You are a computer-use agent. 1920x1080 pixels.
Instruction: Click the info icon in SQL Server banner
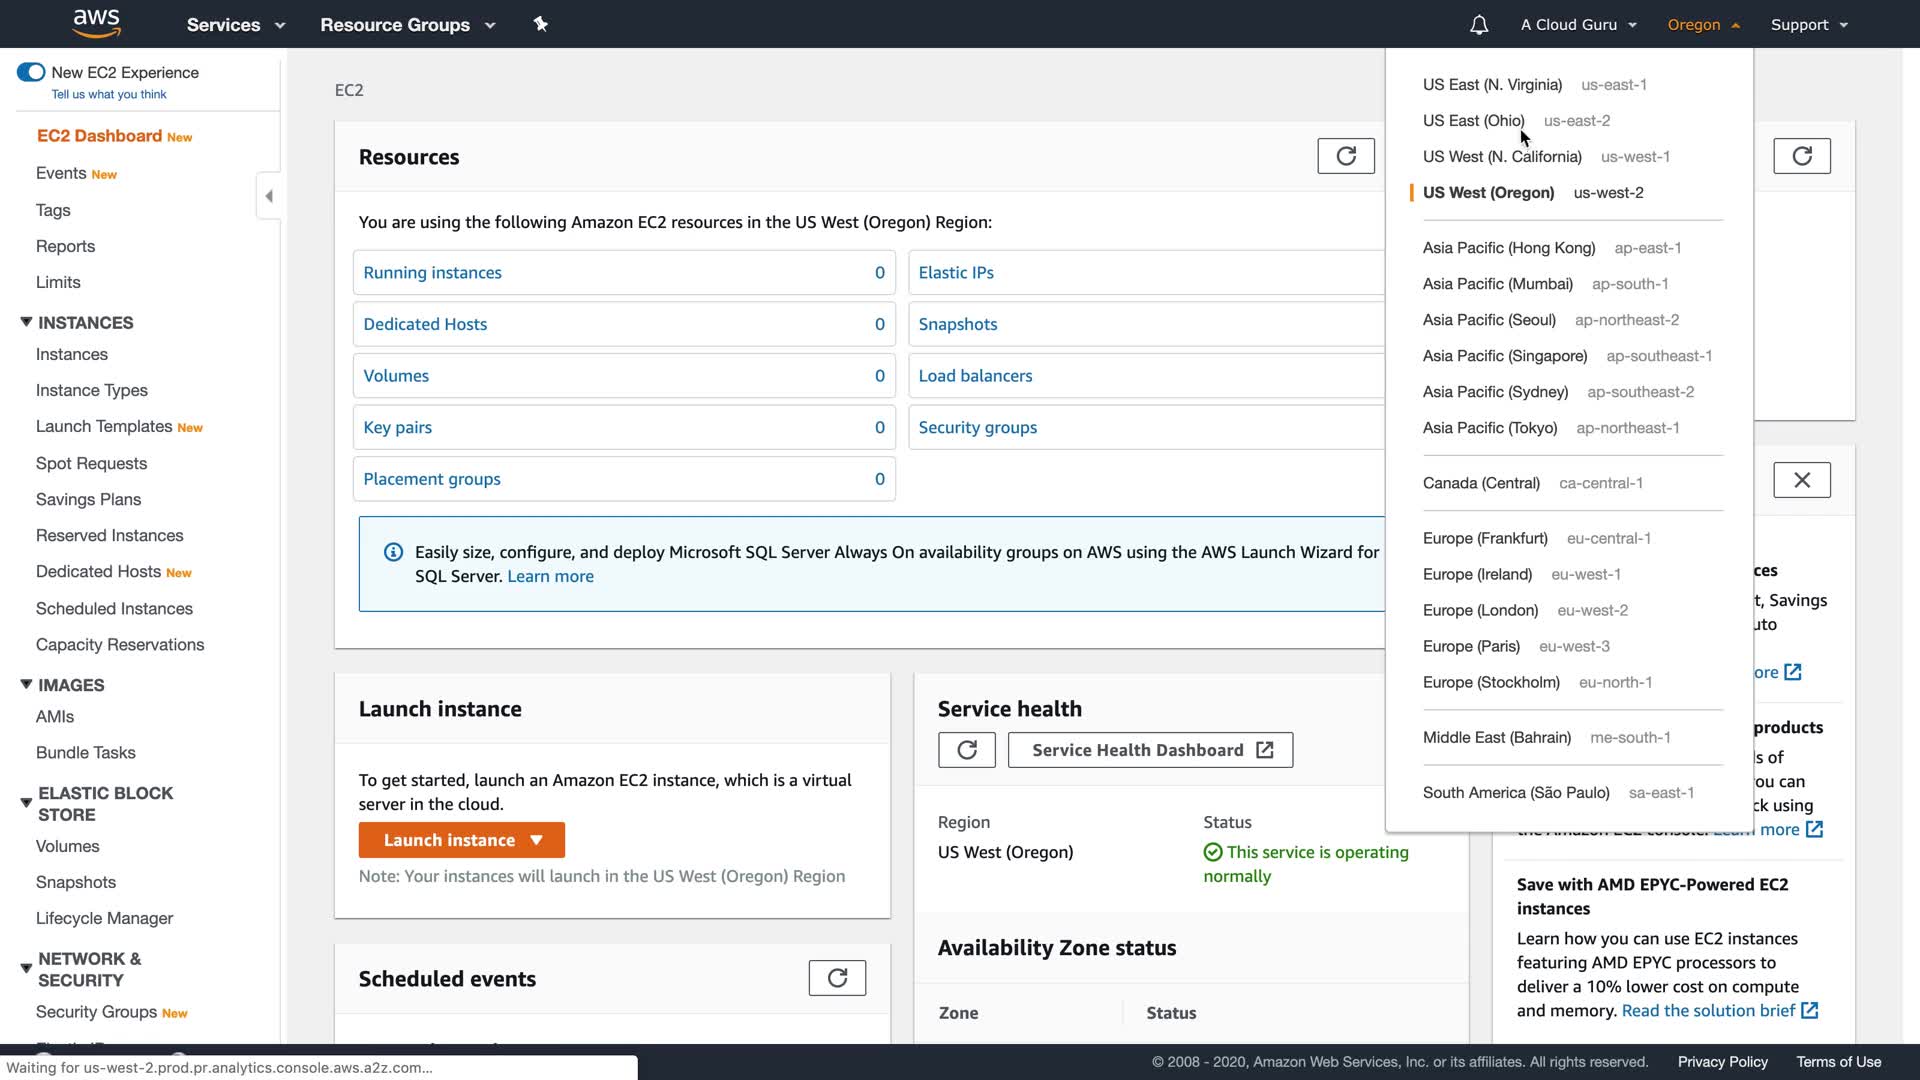coord(393,552)
